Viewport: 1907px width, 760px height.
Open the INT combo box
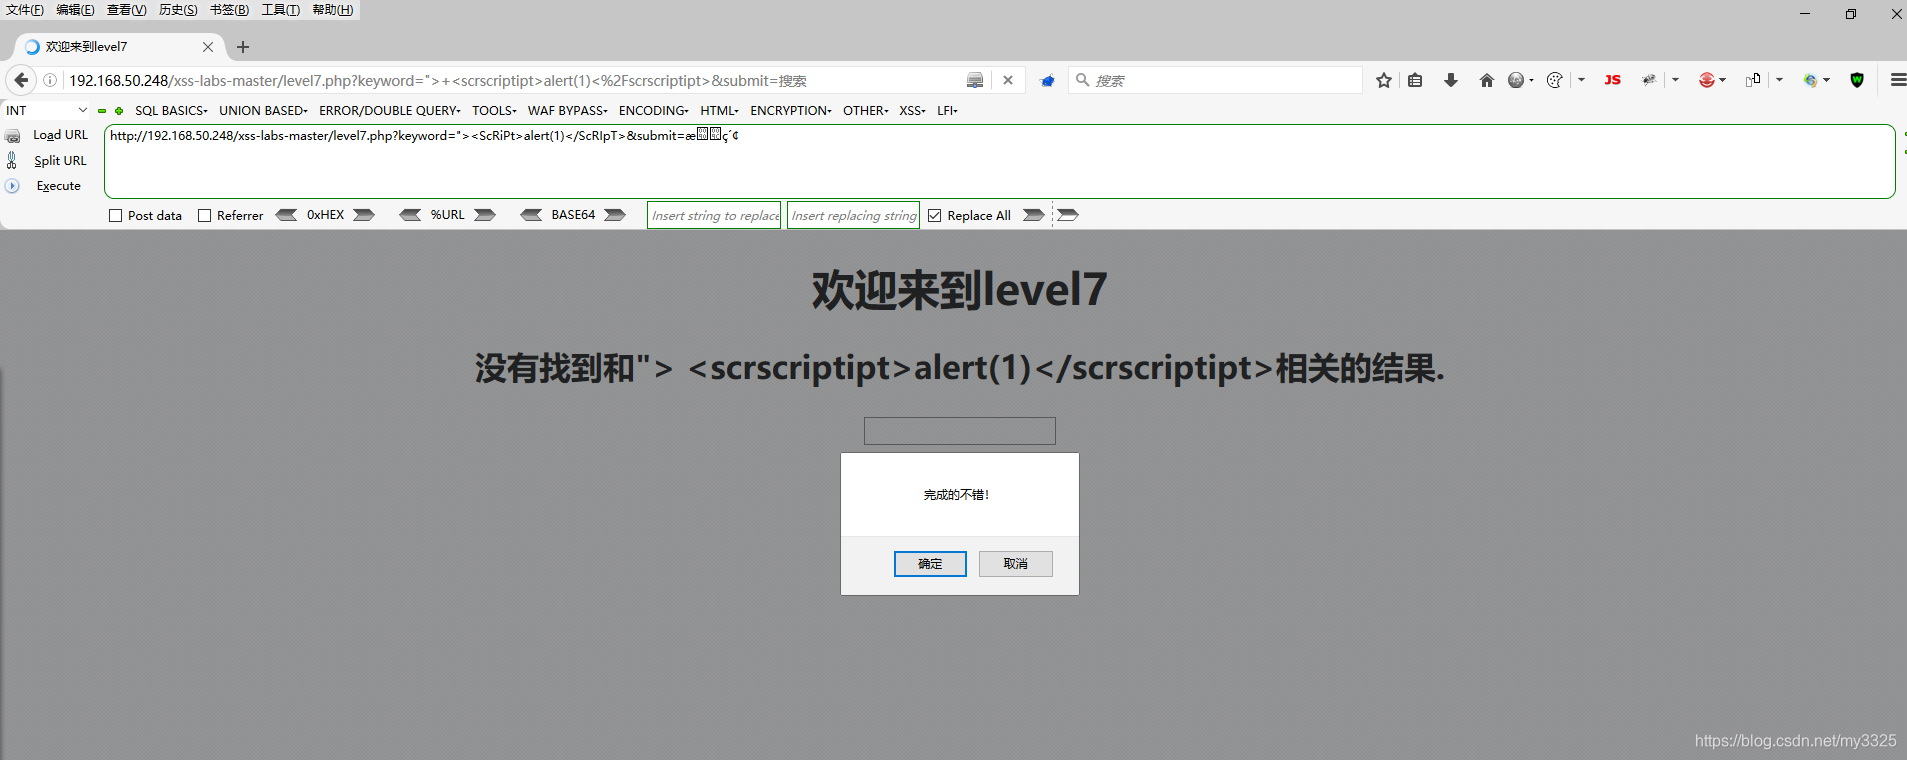pos(46,111)
